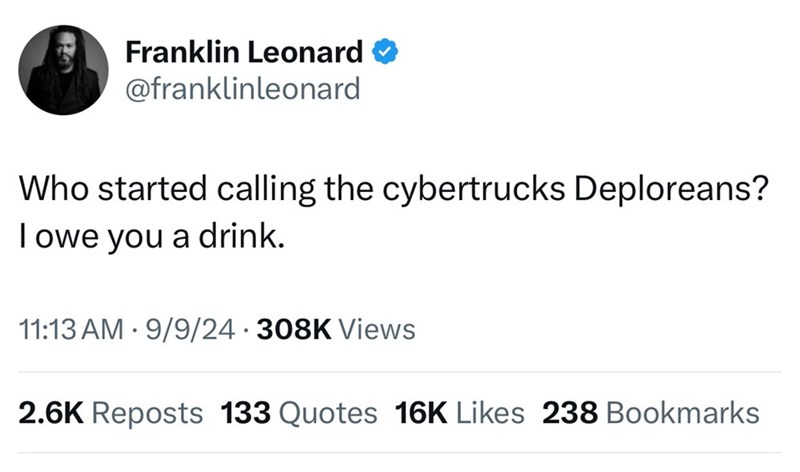Open Franklin Leonard's profile picture
The height and width of the screenshot is (472, 800).
(x=64, y=69)
